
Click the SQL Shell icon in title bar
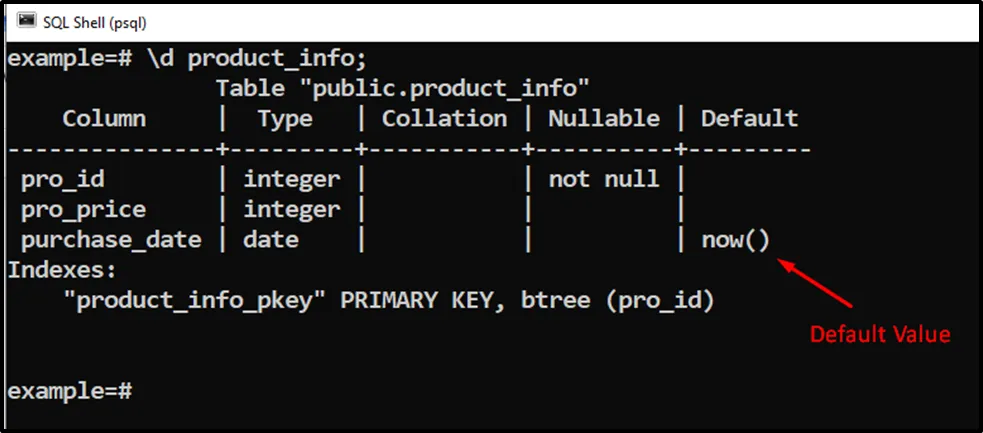tap(25, 20)
